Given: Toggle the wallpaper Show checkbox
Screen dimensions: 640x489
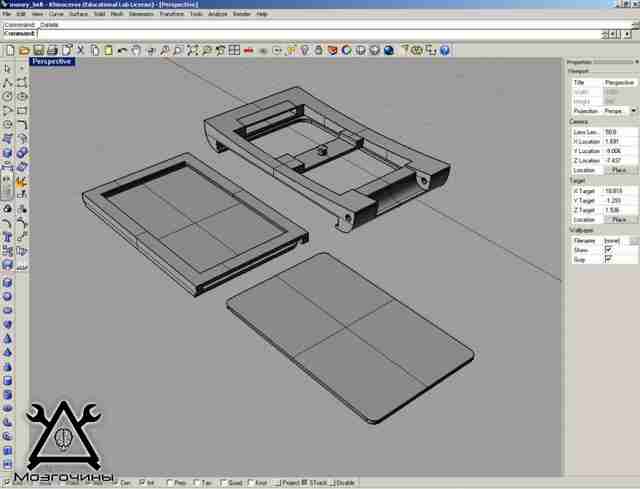Looking at the screenshot, I should pos(608,250).
